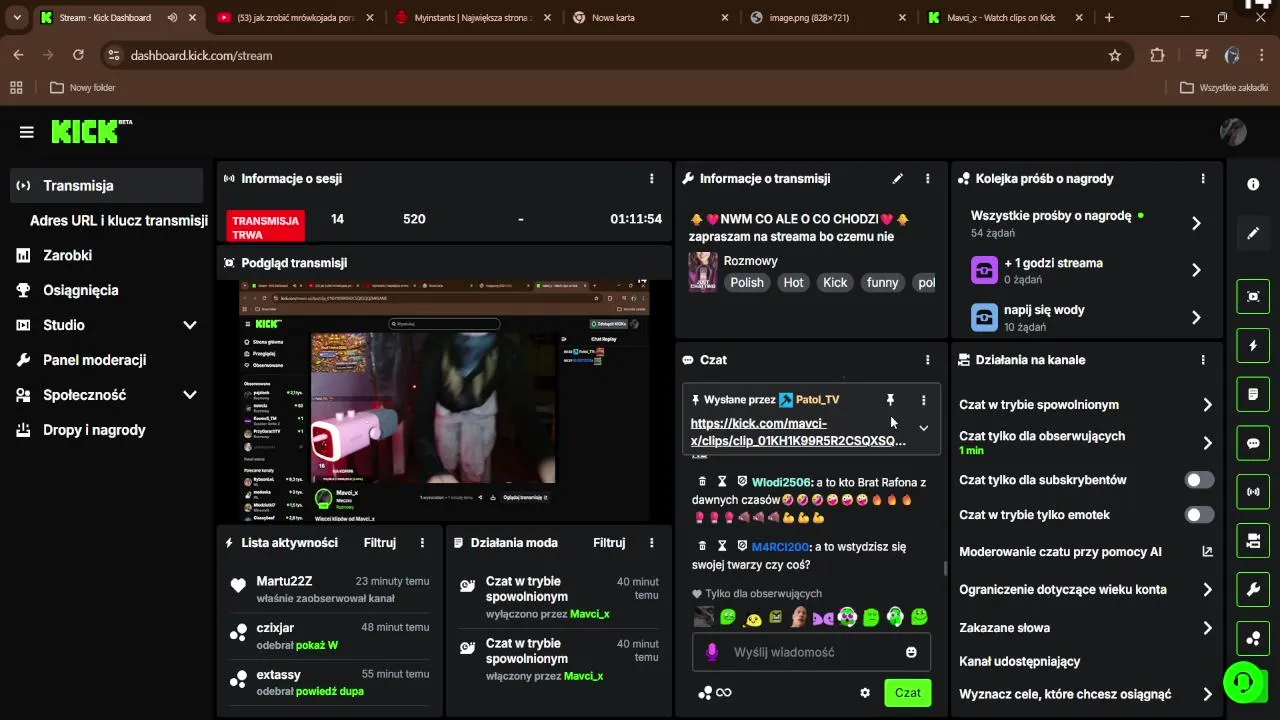Open the hamburger menu next to the Kick logo
Screen dimensions: 1280x720
[x=27, y=132]
